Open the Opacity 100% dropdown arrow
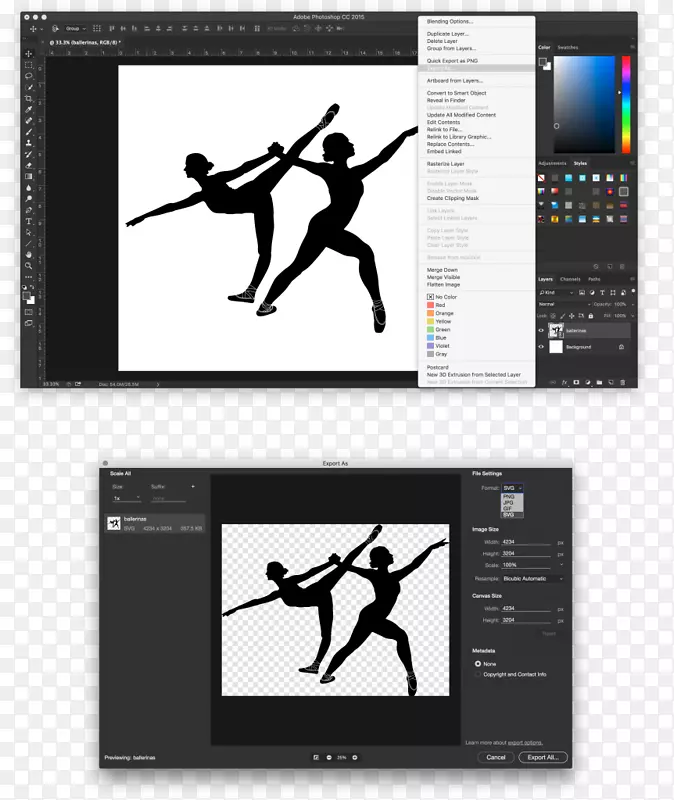Screen dimensions: 674x800 click(x=633, y=304)
